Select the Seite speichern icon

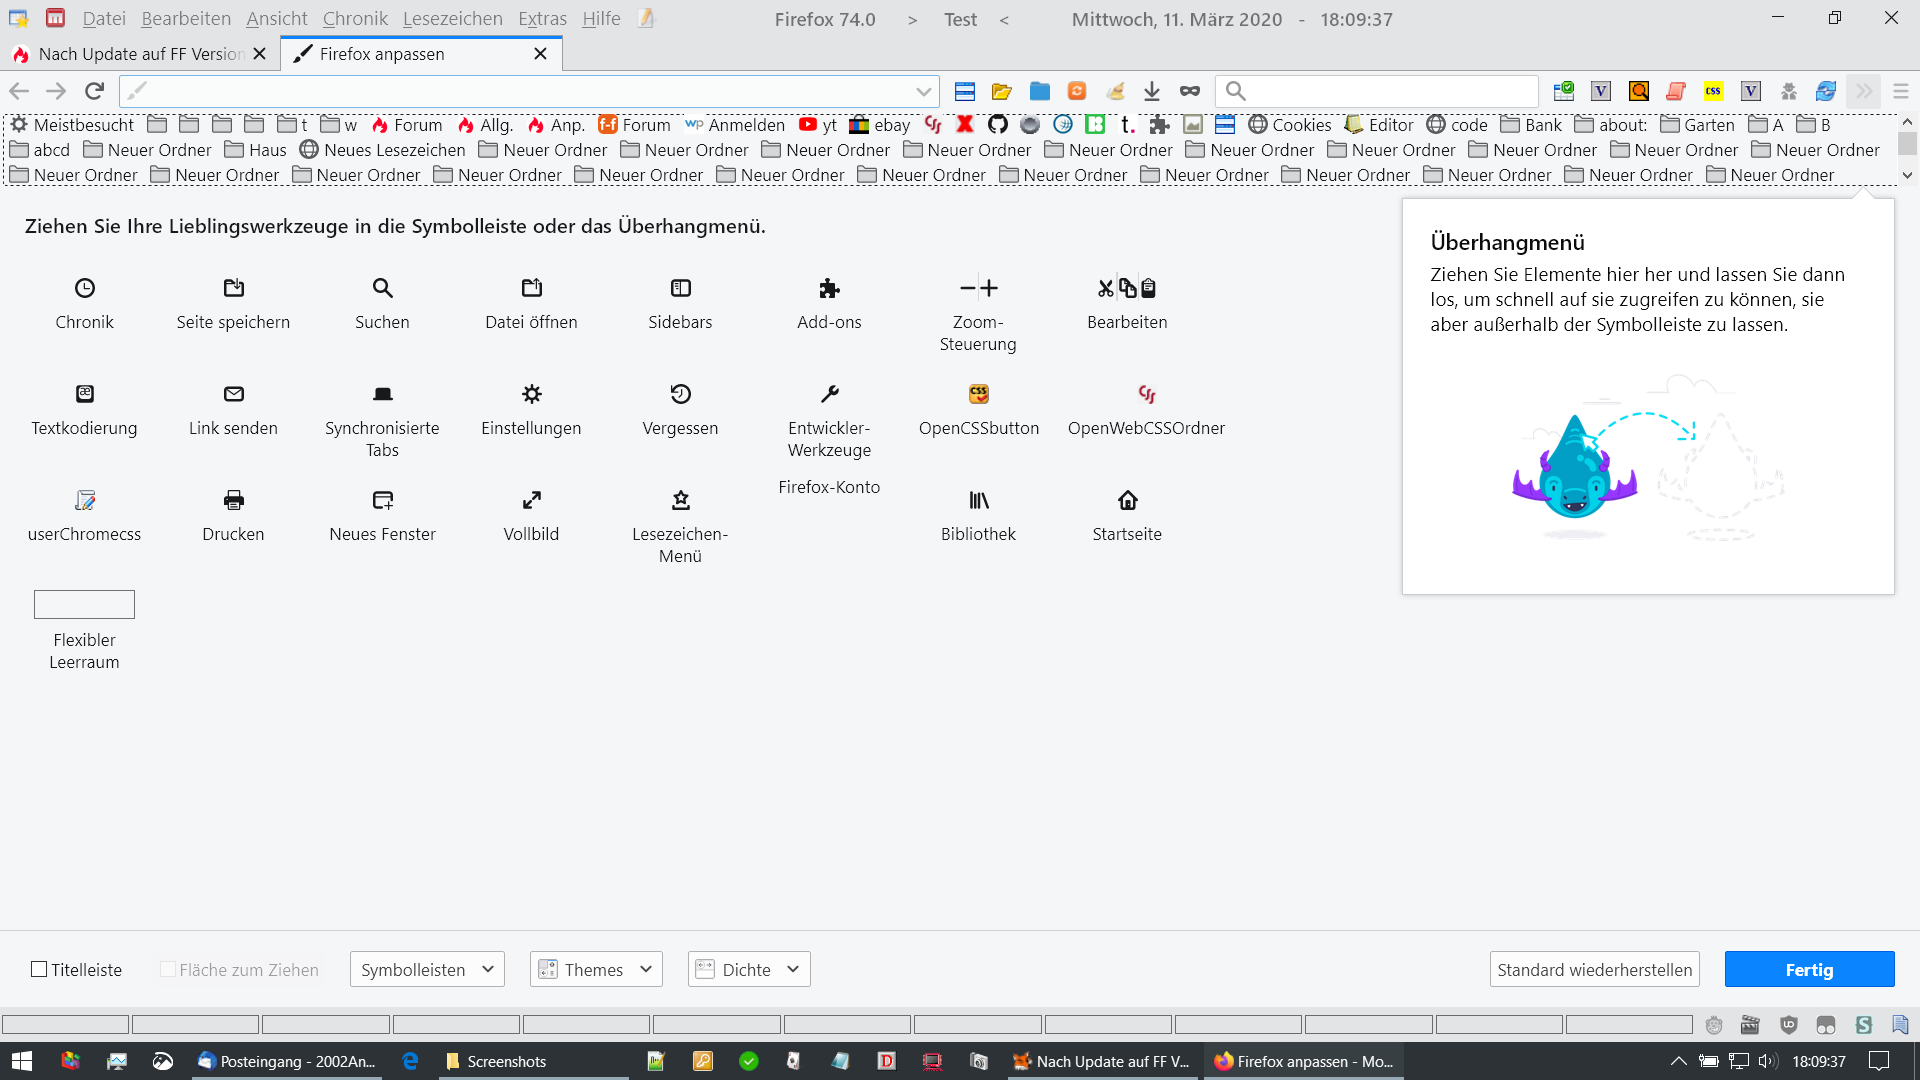tap(233, 288)
